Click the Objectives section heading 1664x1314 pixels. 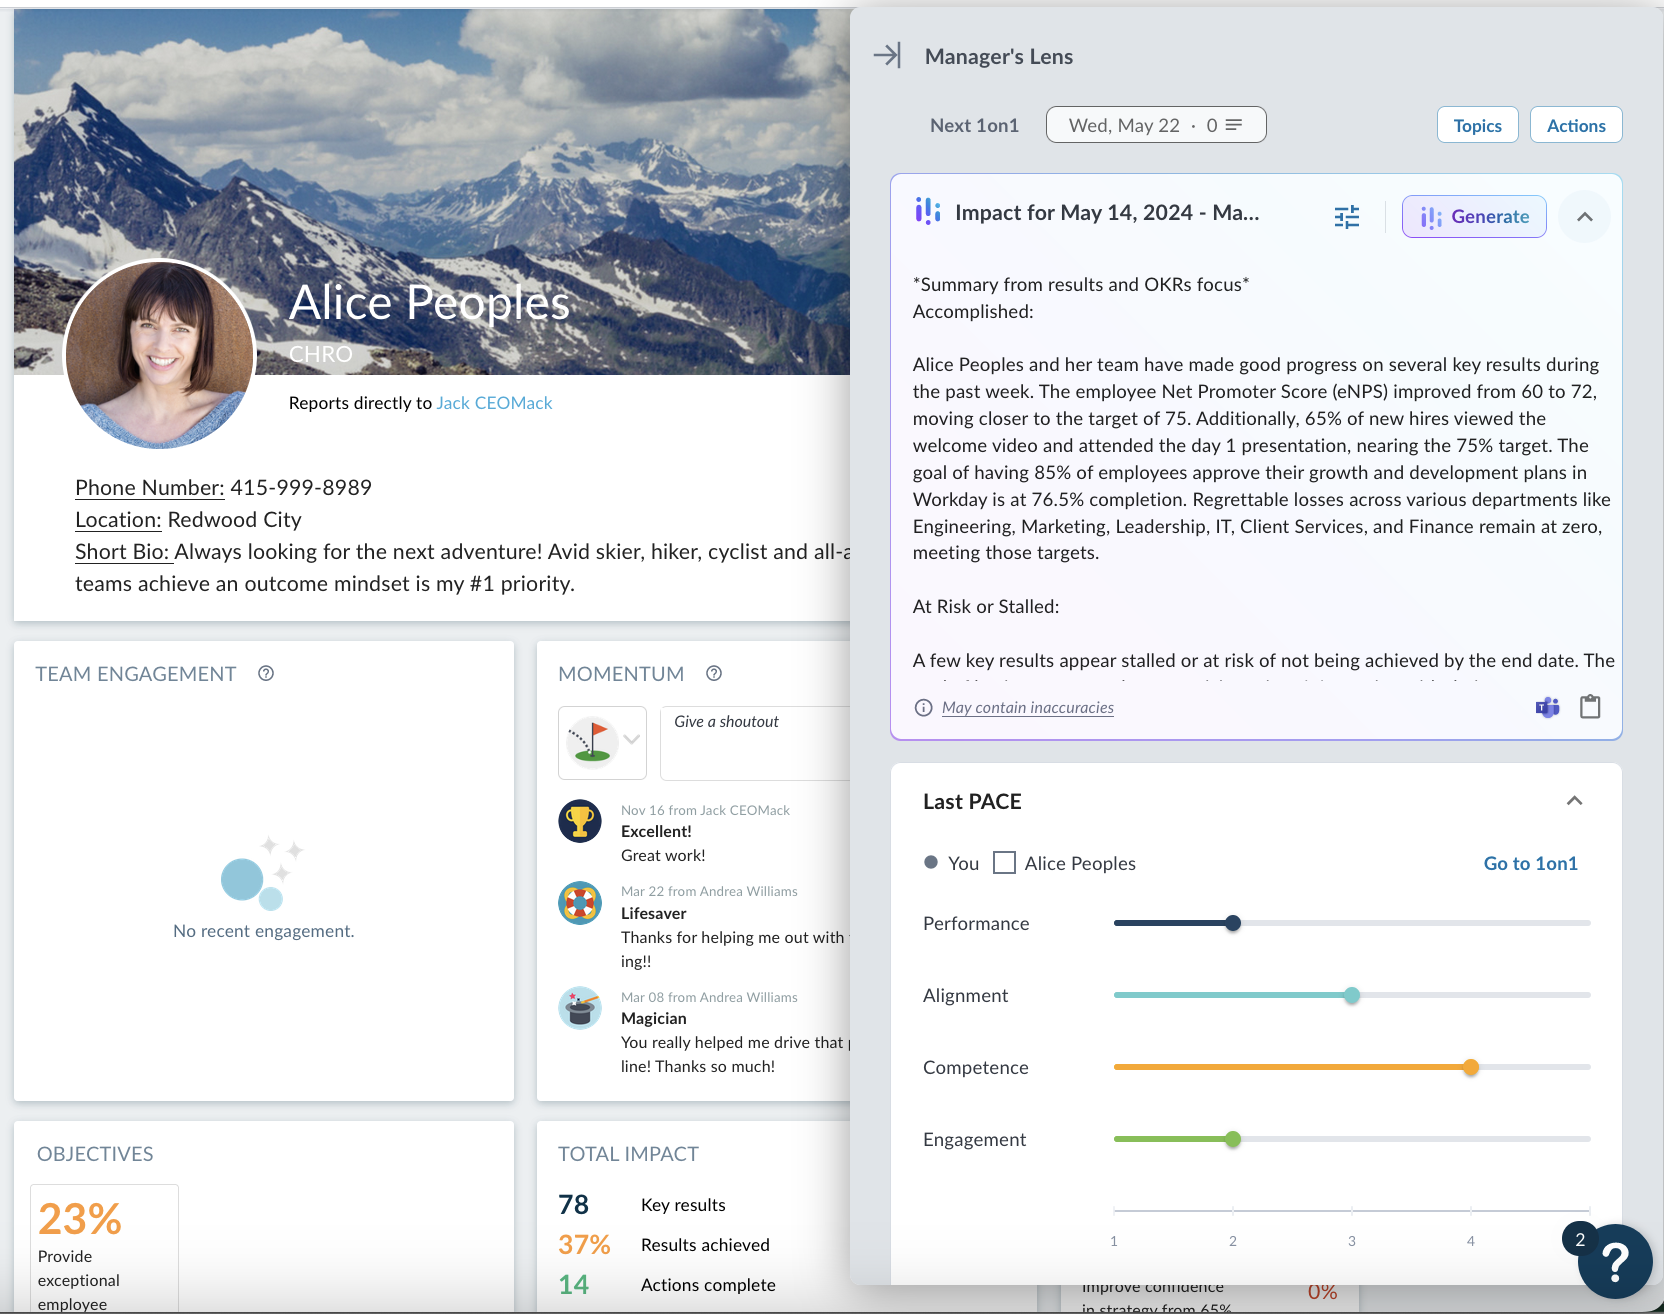tap(95, 1154)
